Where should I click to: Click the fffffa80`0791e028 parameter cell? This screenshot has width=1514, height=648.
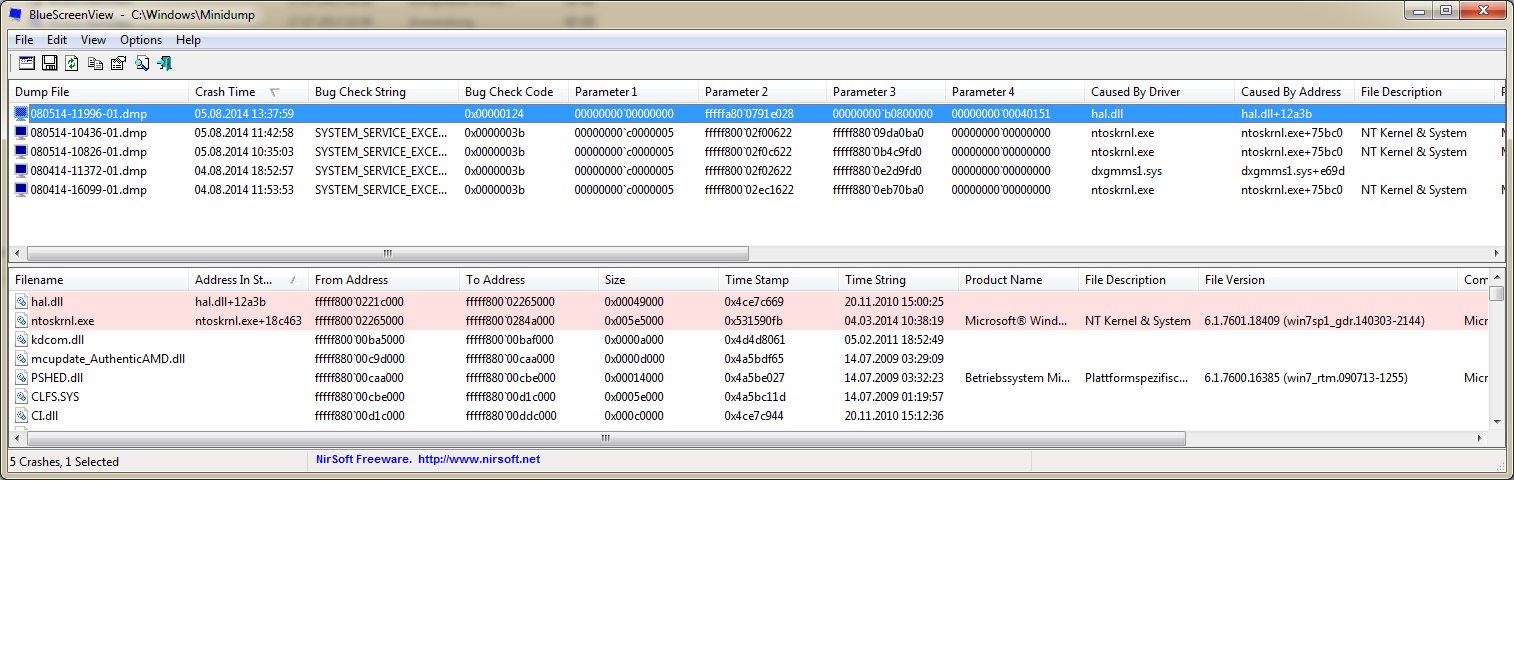749,114
